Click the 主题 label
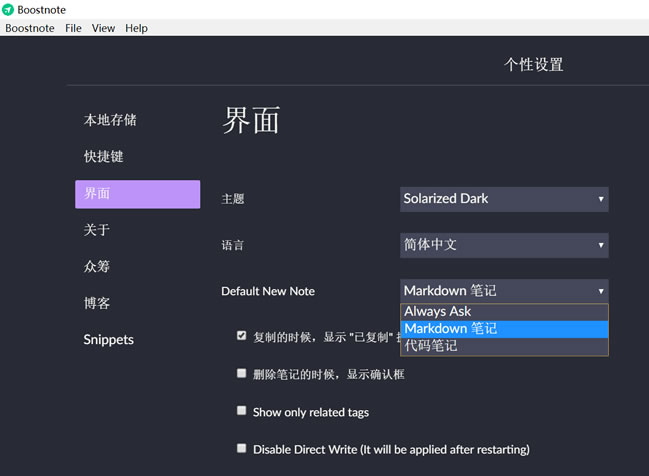This screenshot has width=649, height=476. pyautogui.click(x=233, y=199)
